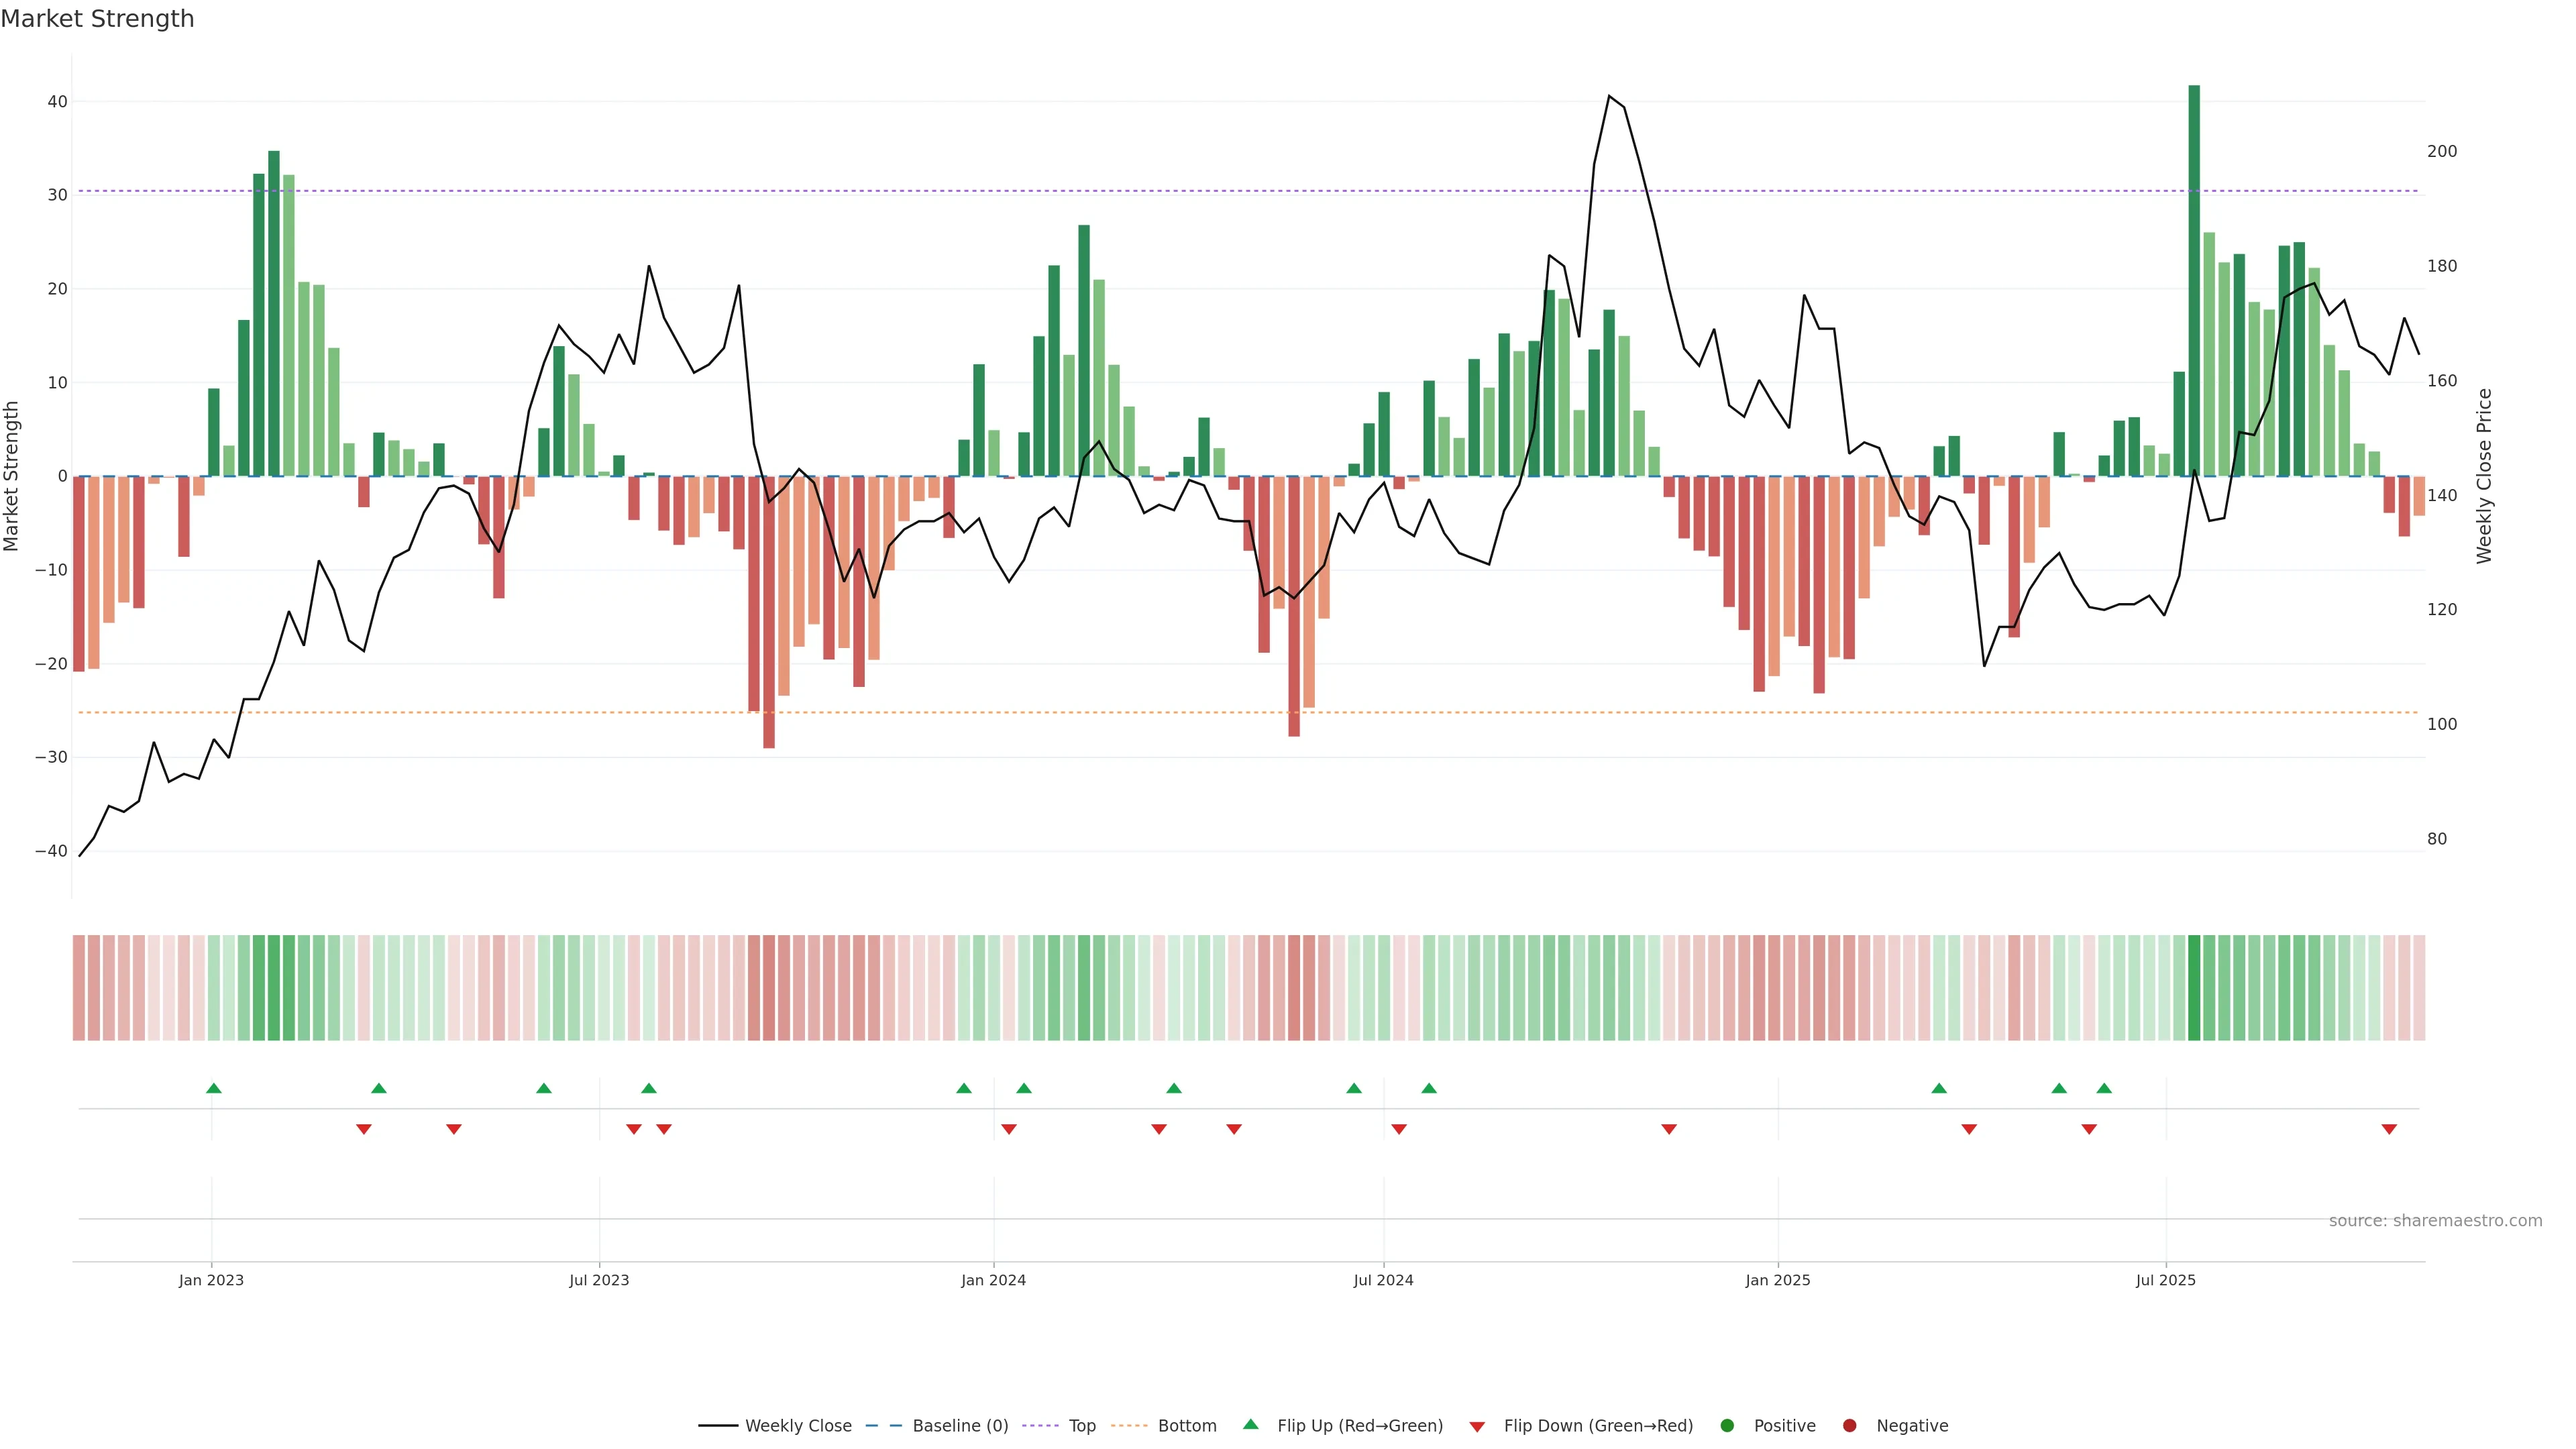The width and height of the screenshot is (2576, 1449).
Task: Click the last red flip-down marker at far right
Action: coord(2389,1129)
